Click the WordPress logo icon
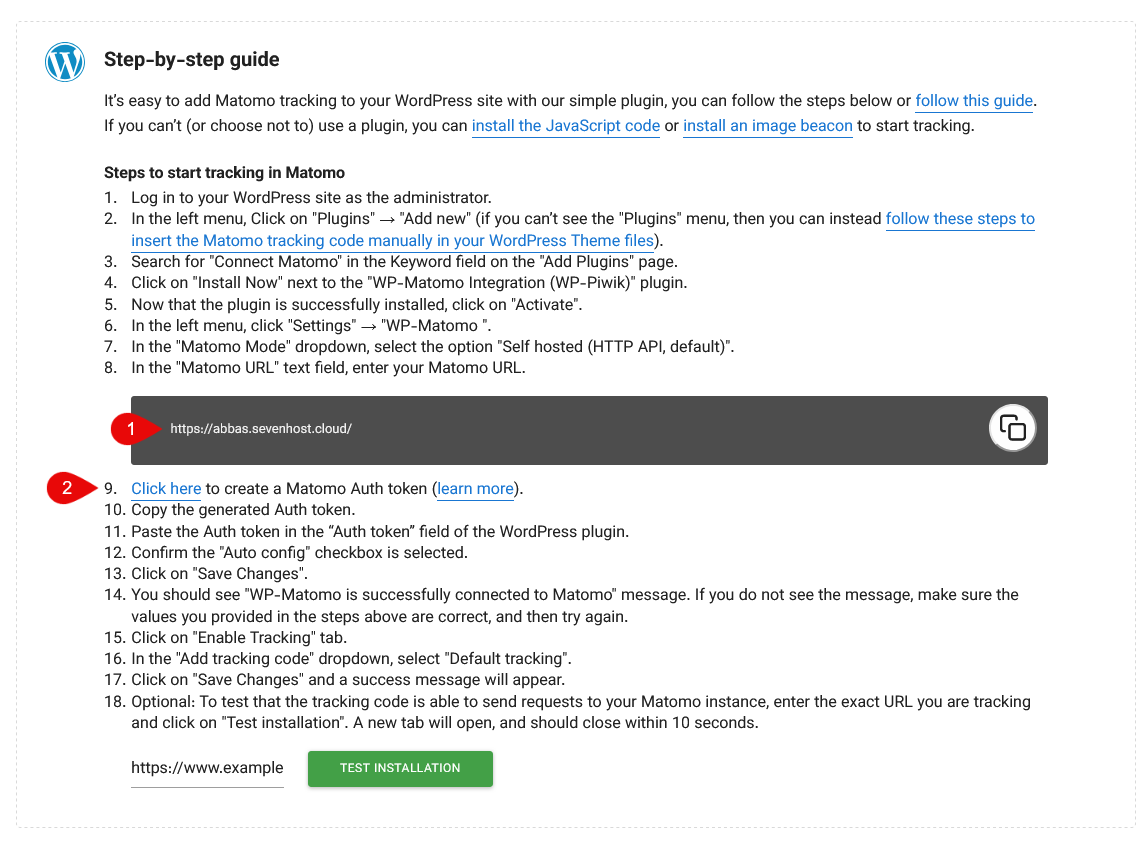 (x=64, y=62)
